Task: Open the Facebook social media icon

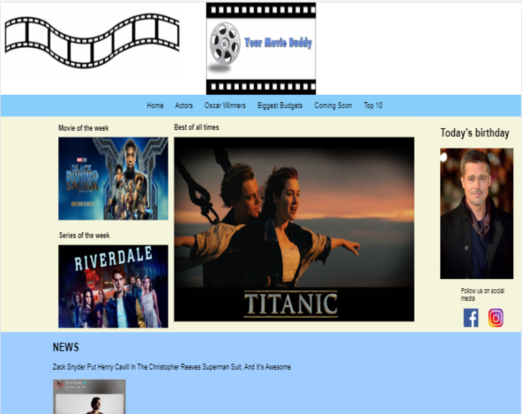Action: [x=471, y=318]
